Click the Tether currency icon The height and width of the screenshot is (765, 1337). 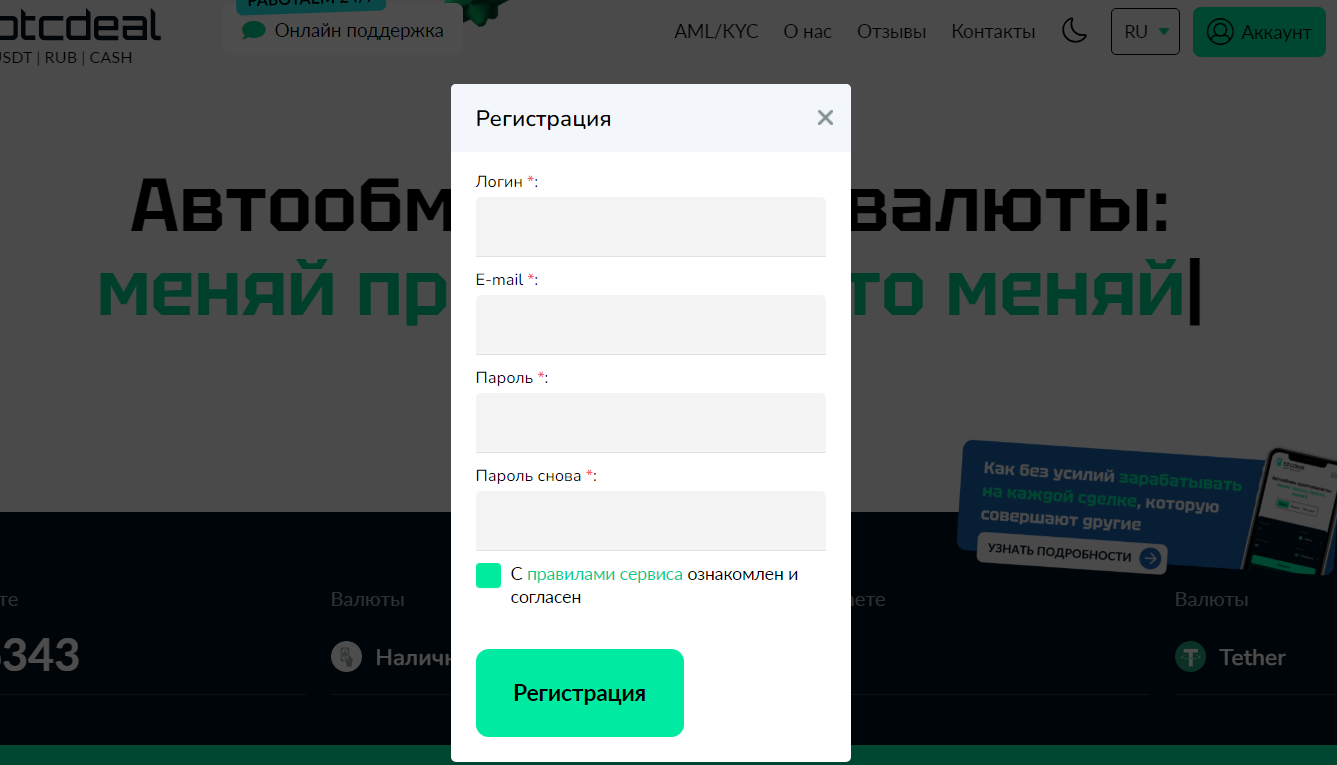coord(1190,657)
